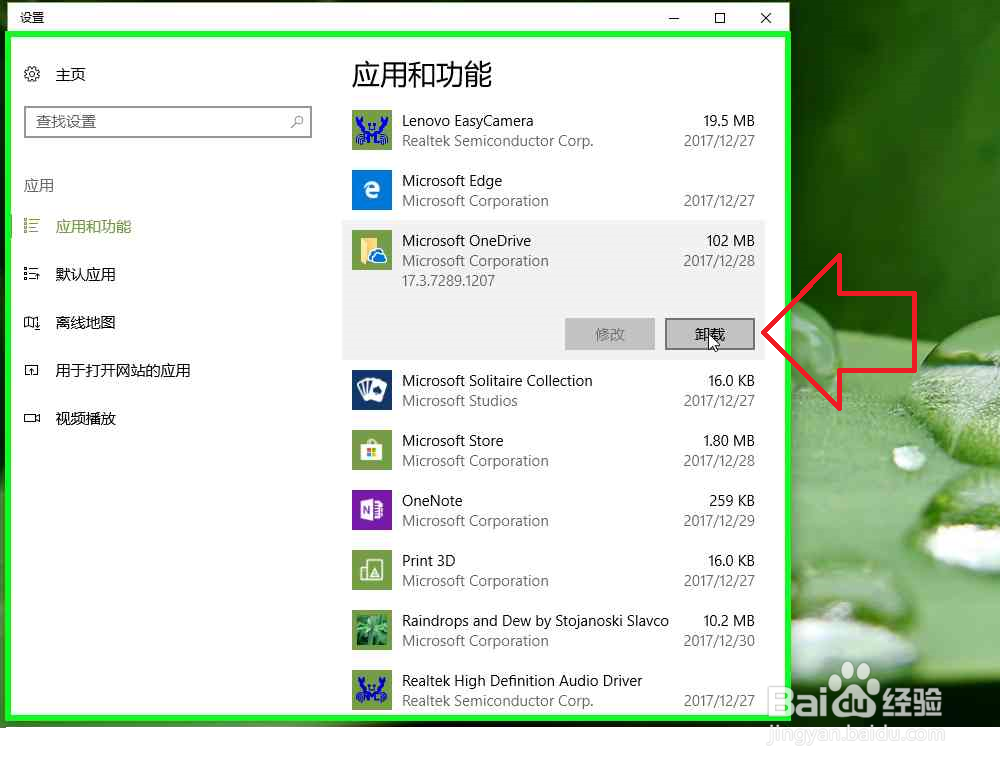Select OneNote entry name
This screenshot has width=1000, height=768.
[x=432, y=501]
